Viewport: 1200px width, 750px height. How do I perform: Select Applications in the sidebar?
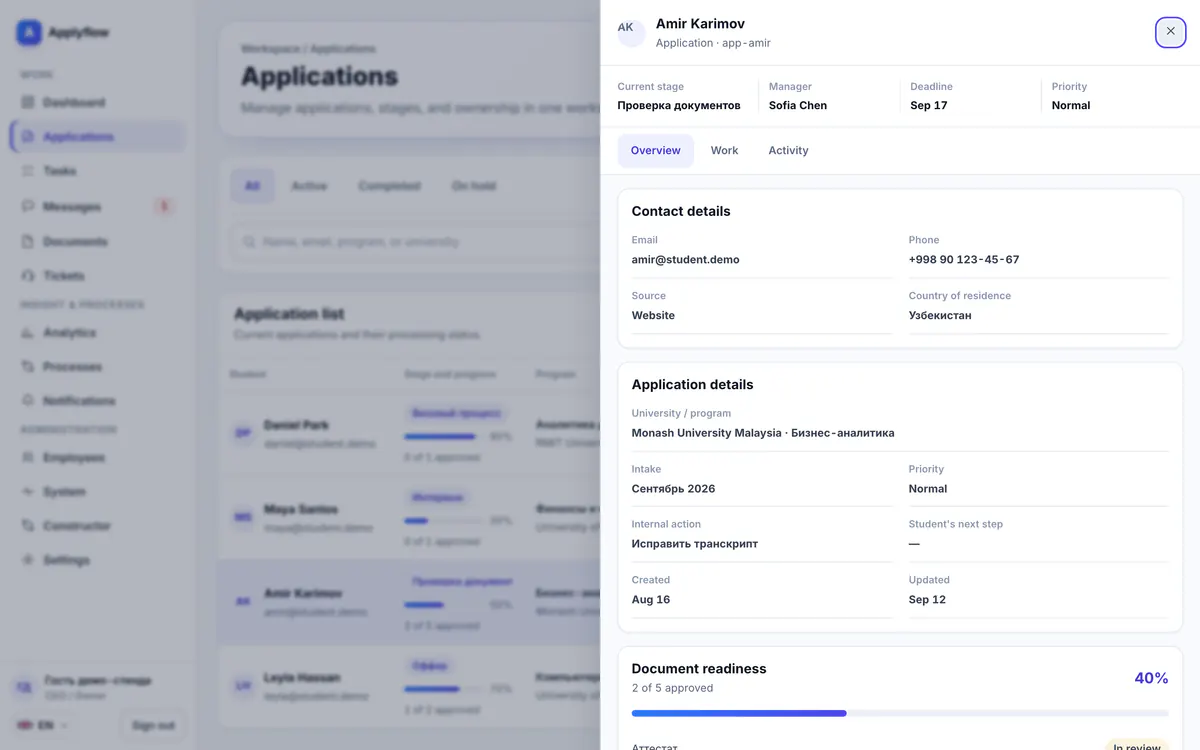coord(98,136)
